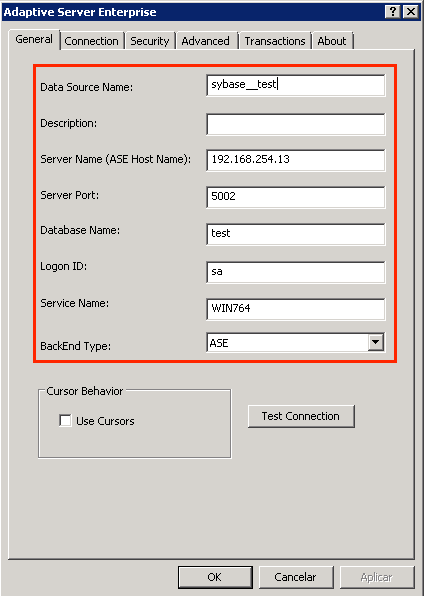Enable the Use Cursors checkbox
Viewport: 424px width, 596px height.
[65, 421]
